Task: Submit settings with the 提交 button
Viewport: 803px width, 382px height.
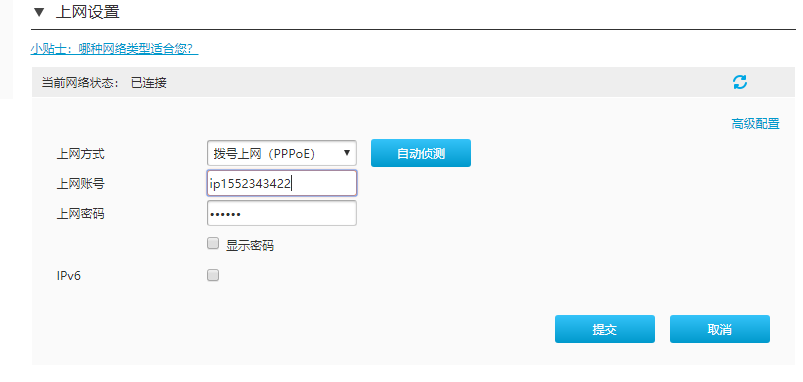Action: (x=605, y=329)
